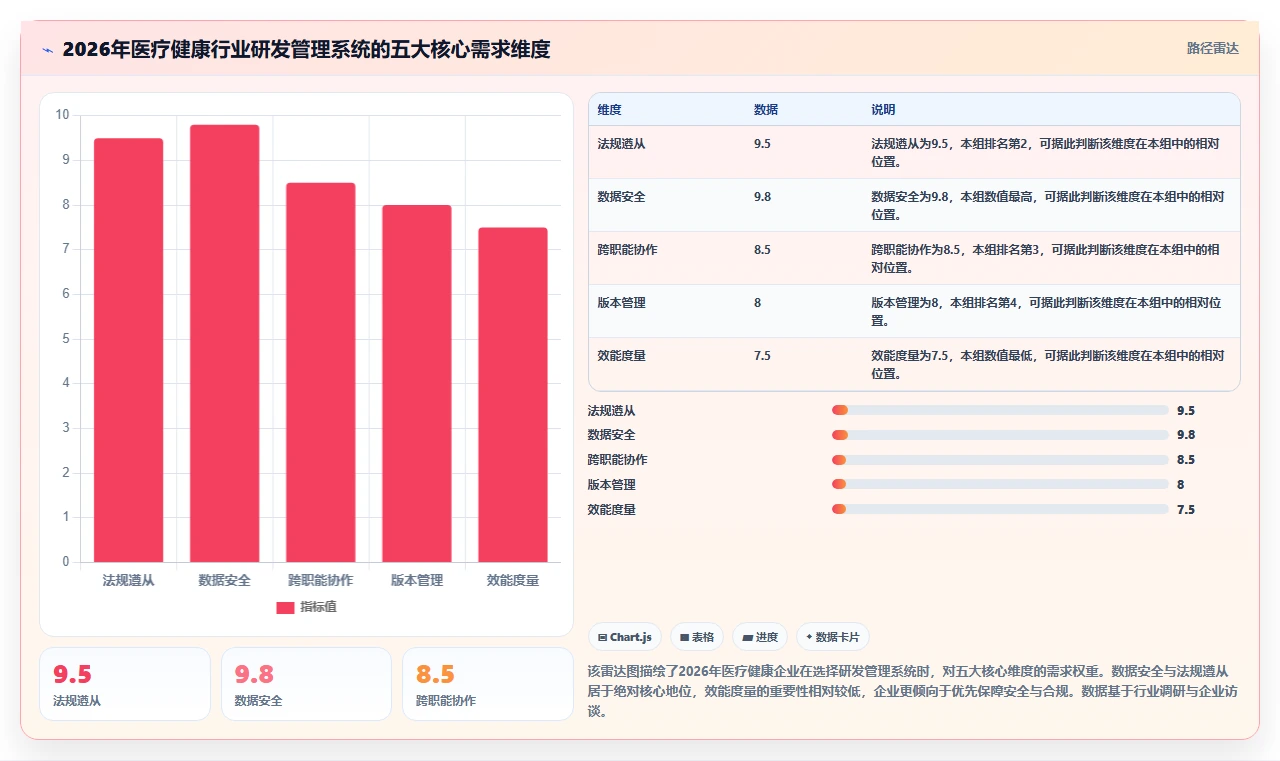Click the 维度 column header
The width and height of the screenshot is (1280, 761).
tap(609, 109)
